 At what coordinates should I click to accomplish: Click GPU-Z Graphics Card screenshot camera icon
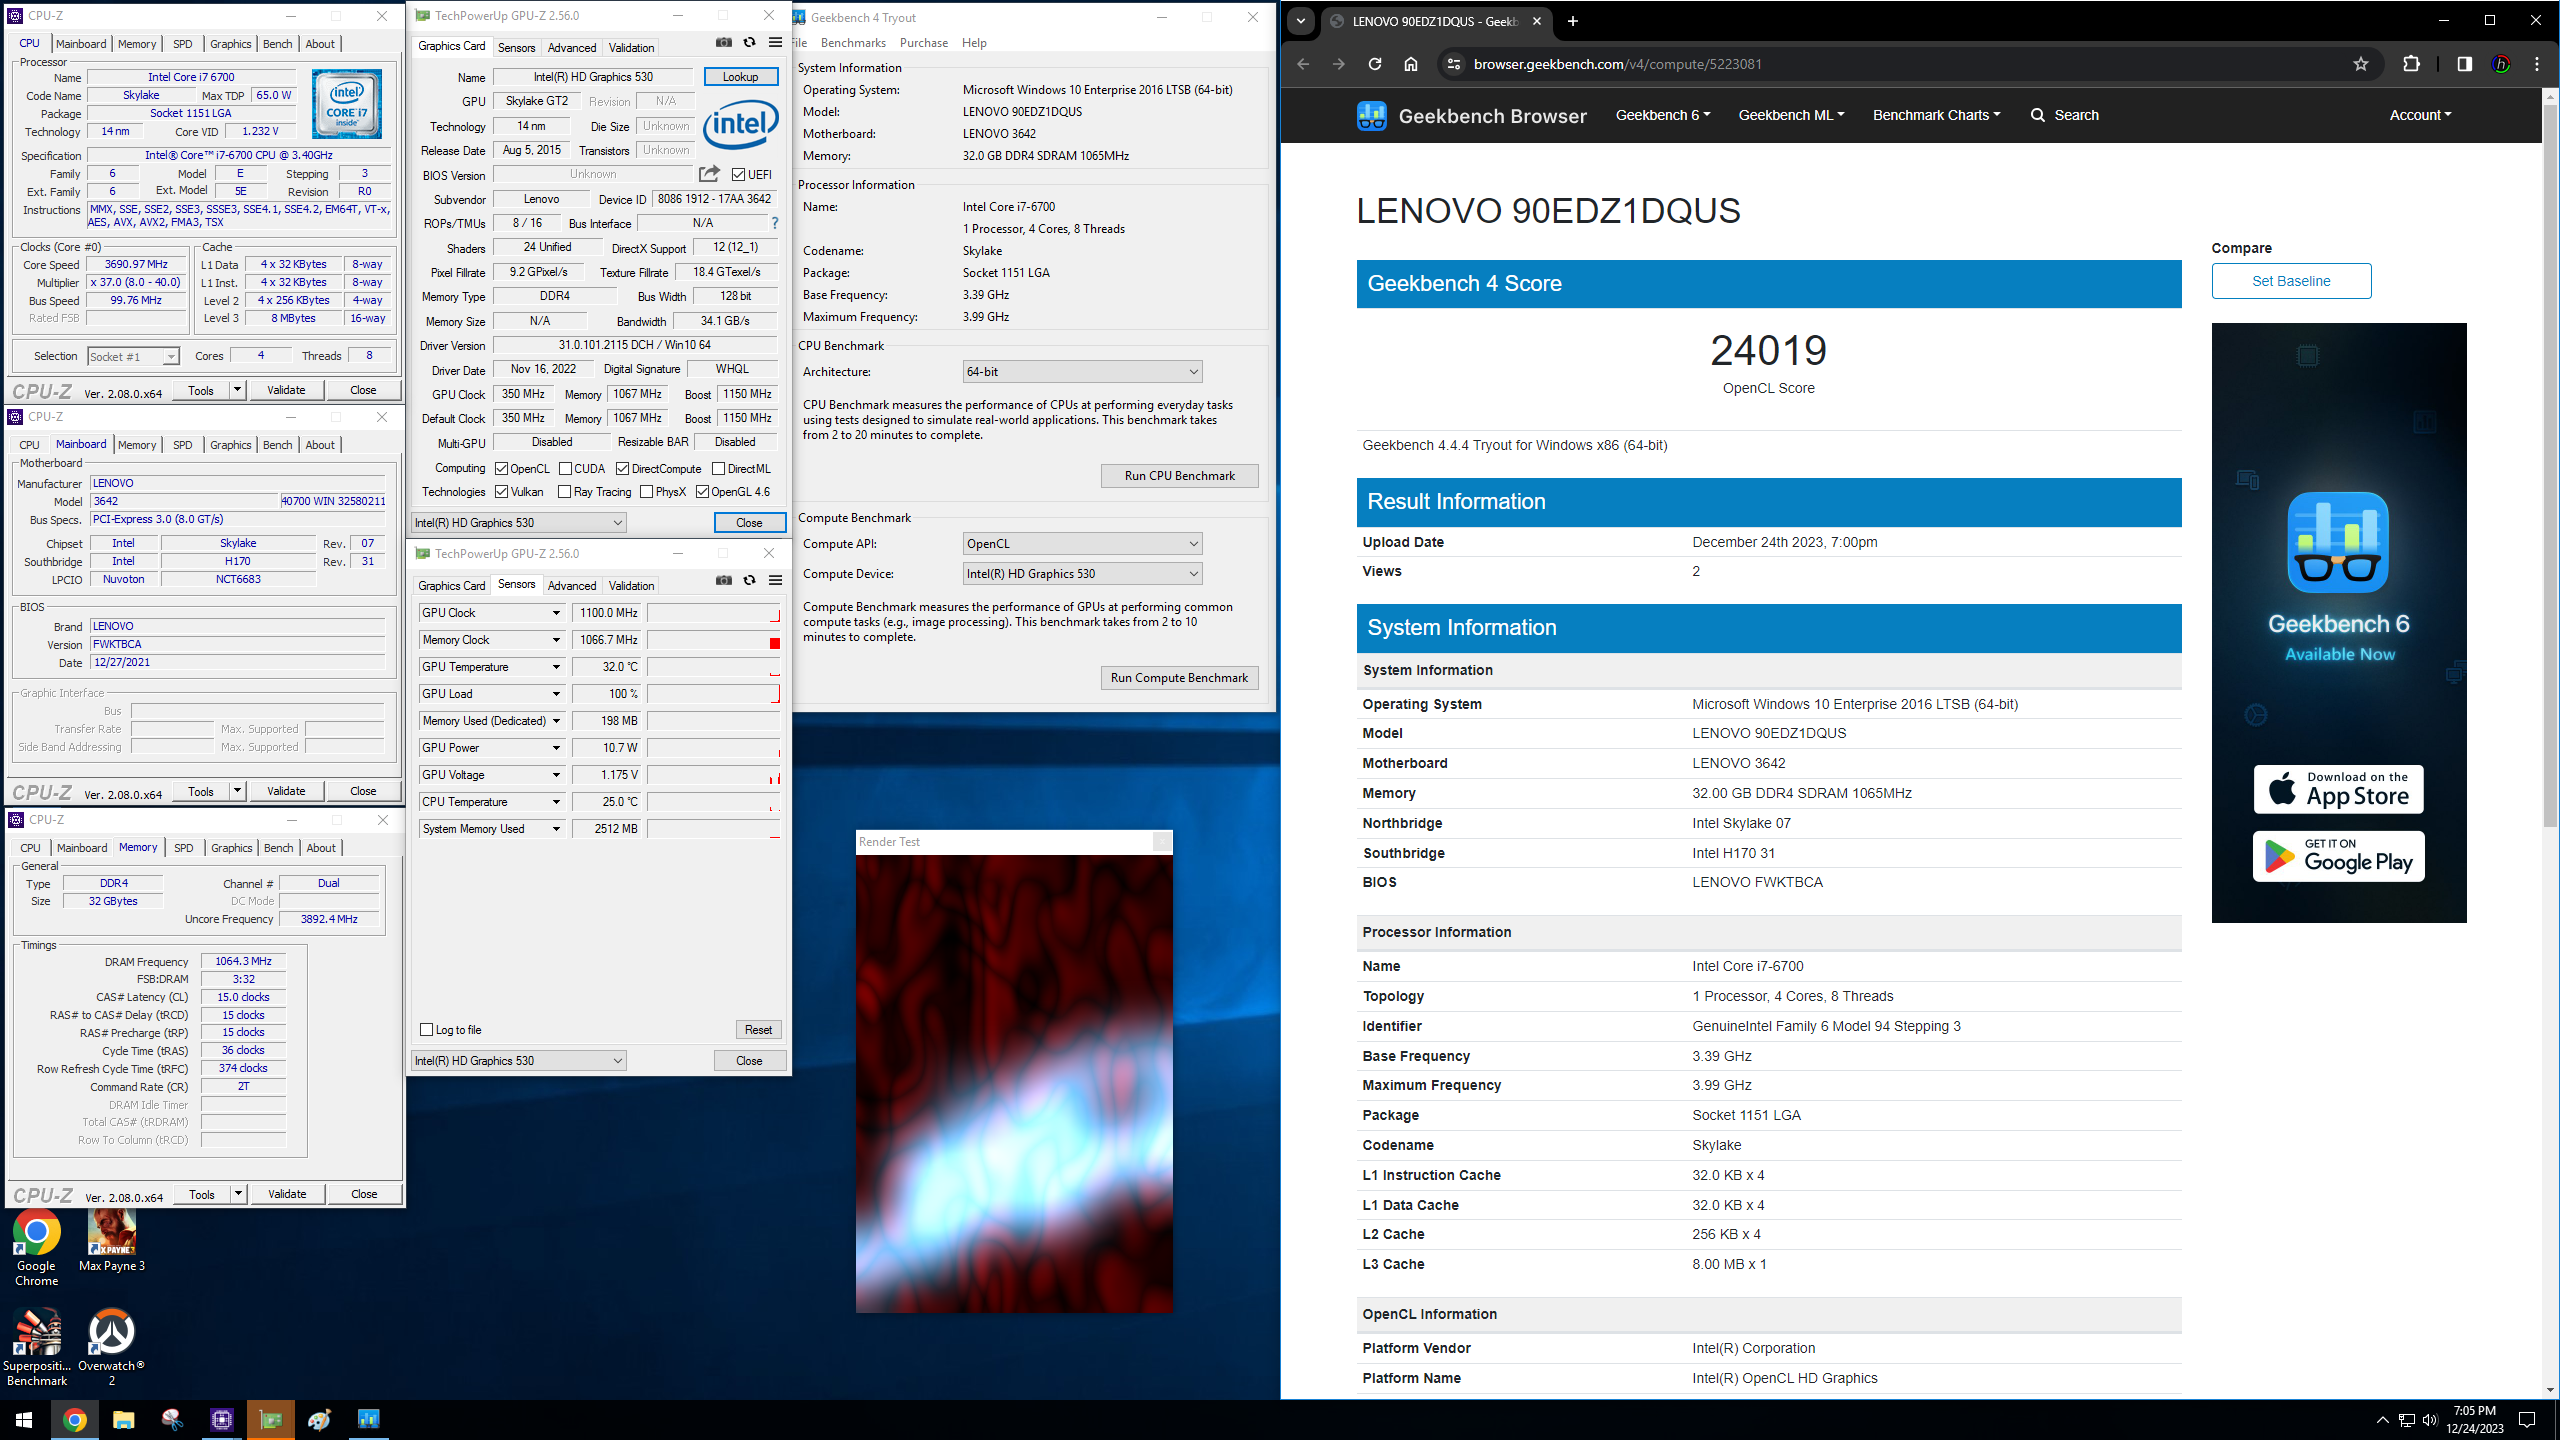coord(724,43)
